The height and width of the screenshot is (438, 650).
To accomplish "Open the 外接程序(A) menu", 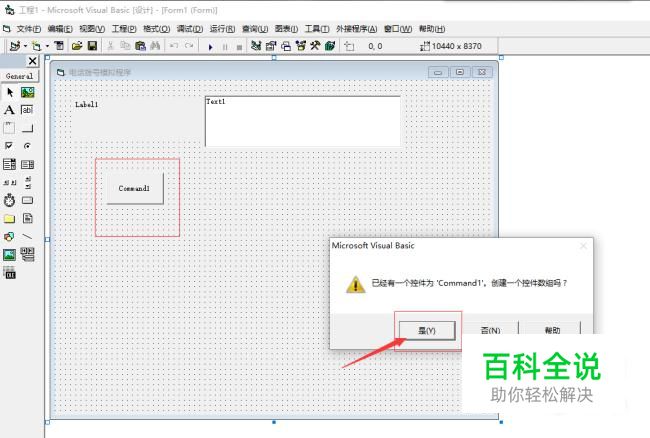I will click(357, 29).
